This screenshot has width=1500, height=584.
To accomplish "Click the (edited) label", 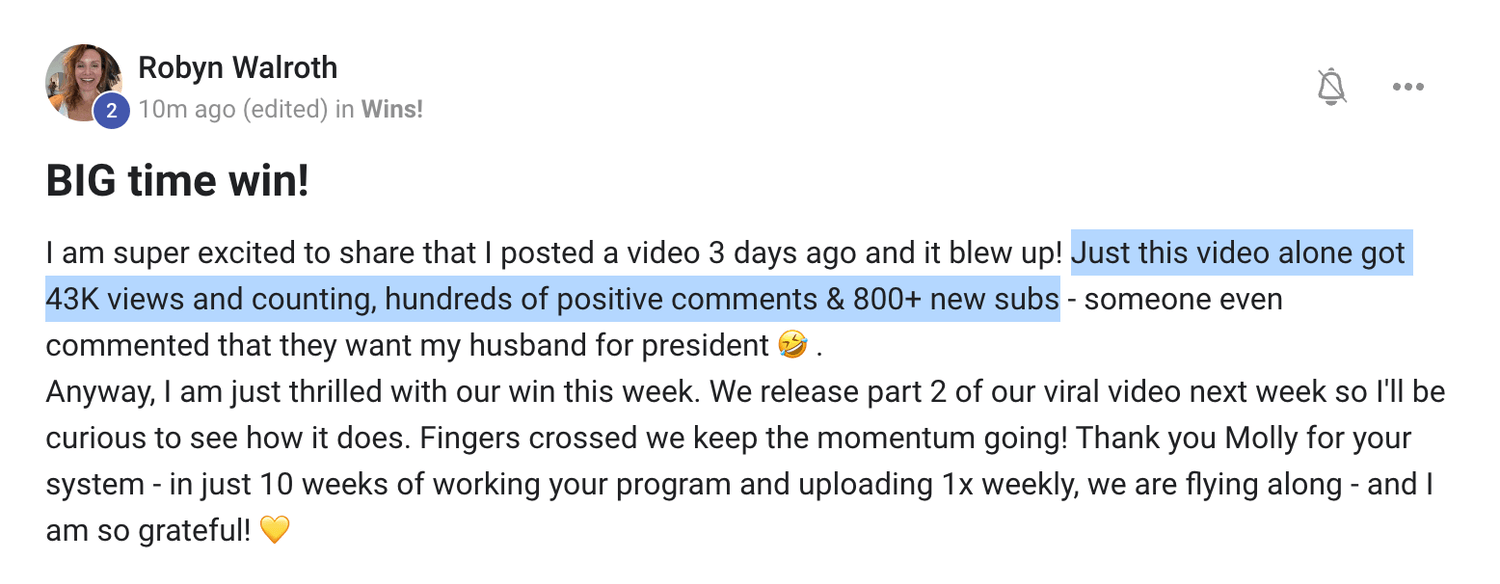I will pyautogui.click(x=284, y=109).
